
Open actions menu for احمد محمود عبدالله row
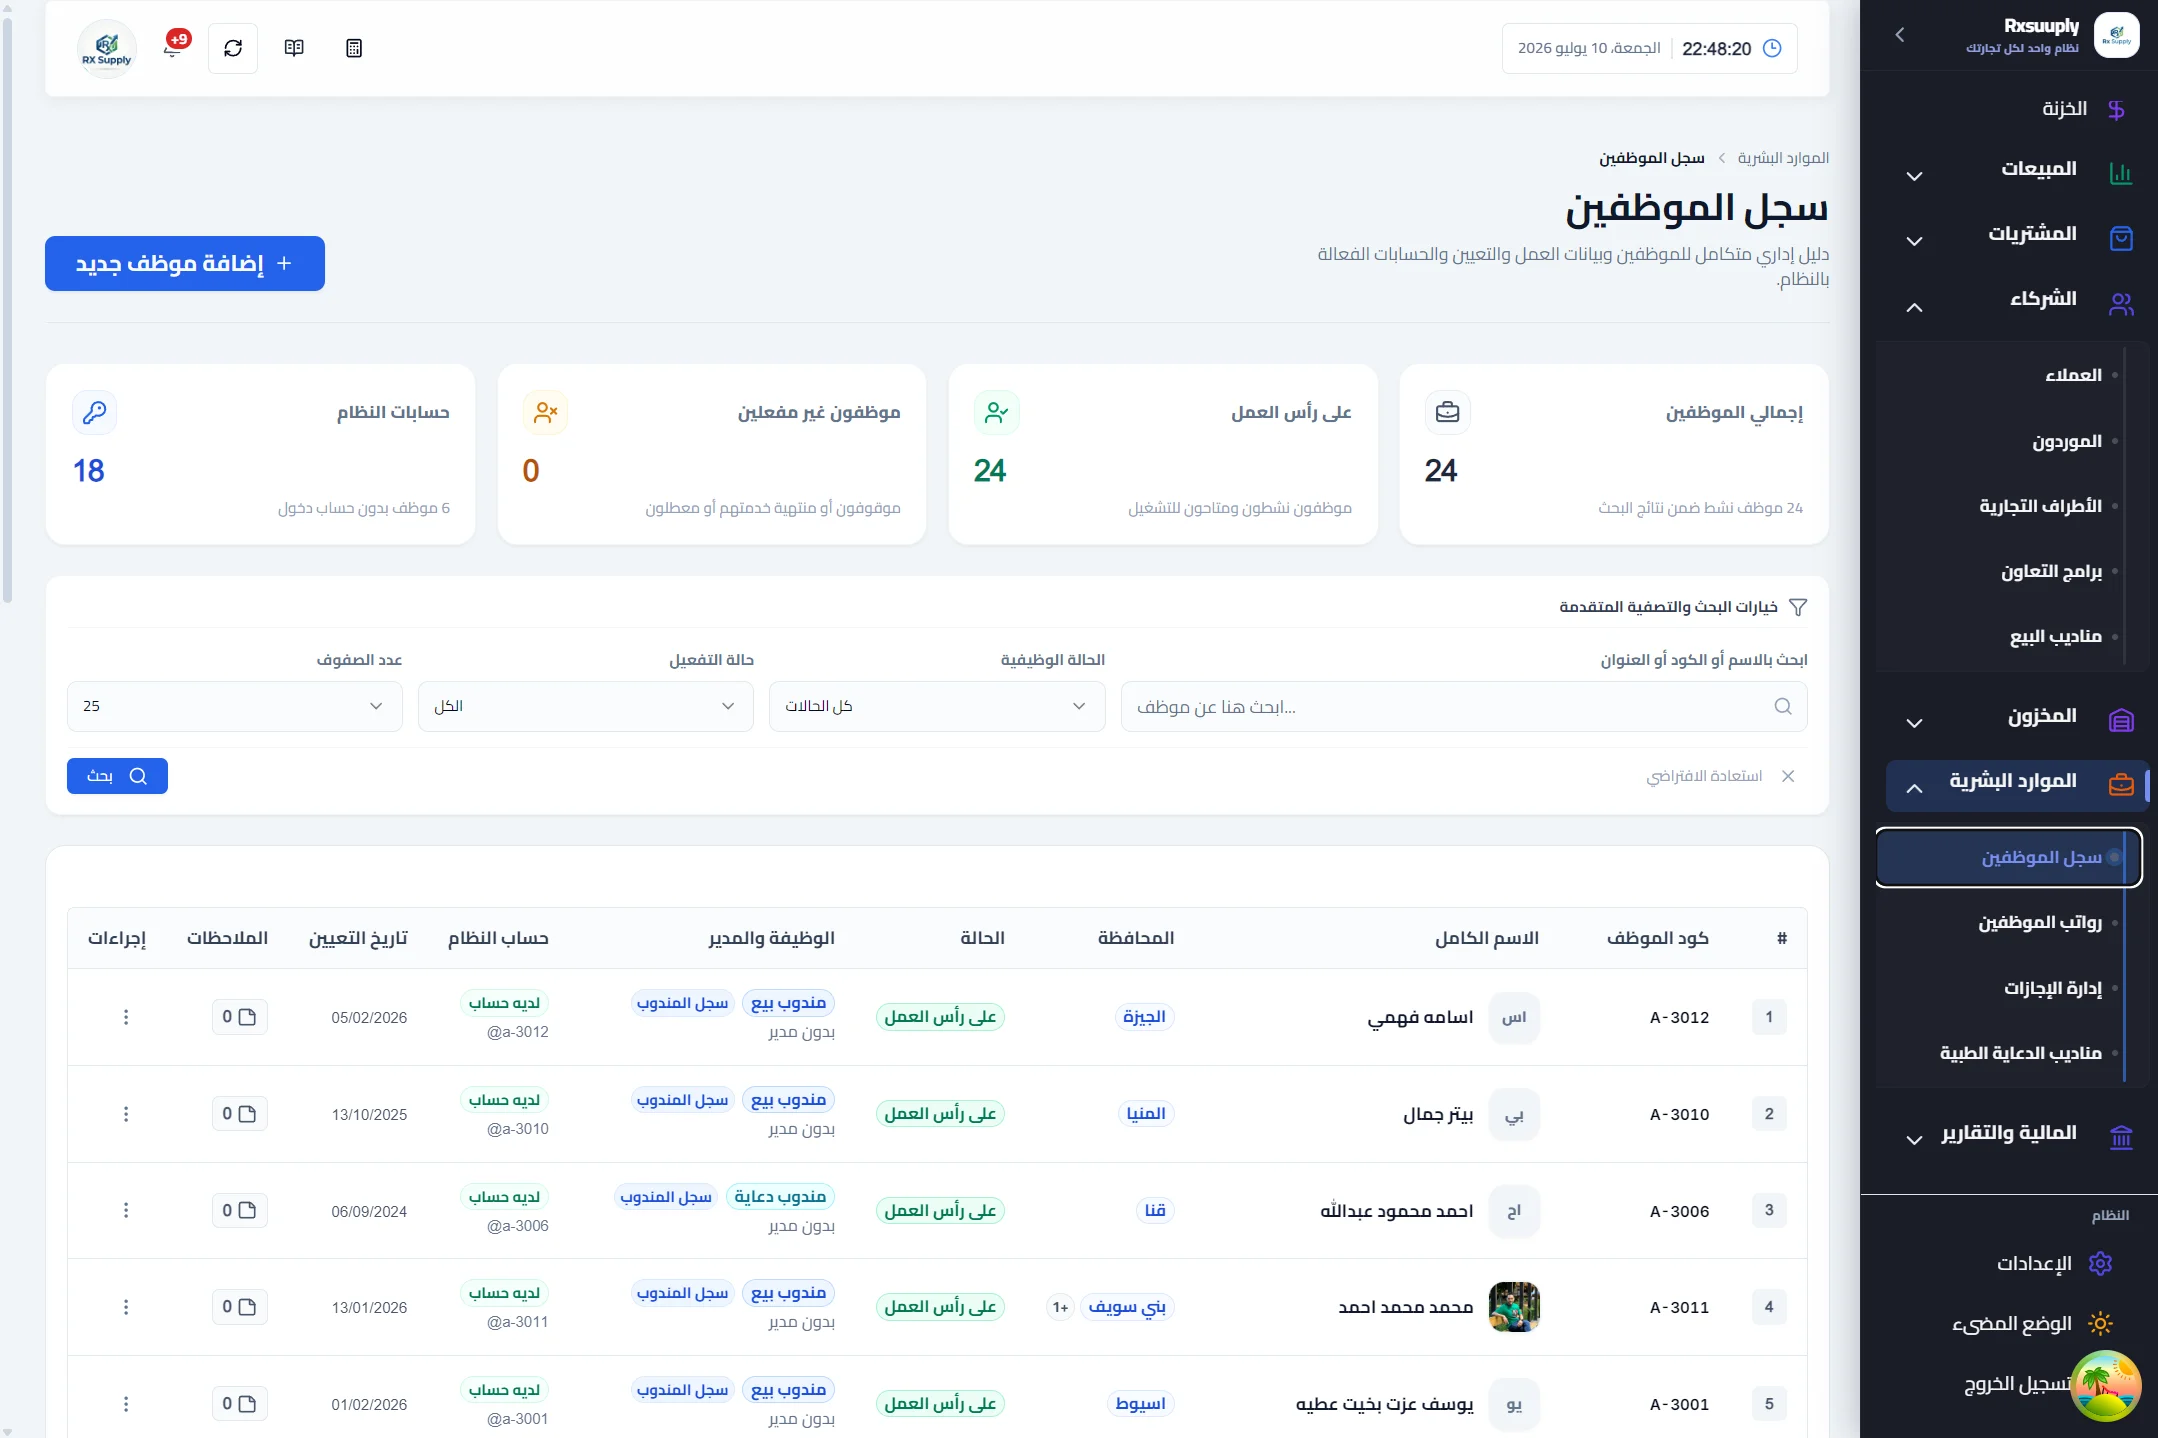(x=126, y=1210)
